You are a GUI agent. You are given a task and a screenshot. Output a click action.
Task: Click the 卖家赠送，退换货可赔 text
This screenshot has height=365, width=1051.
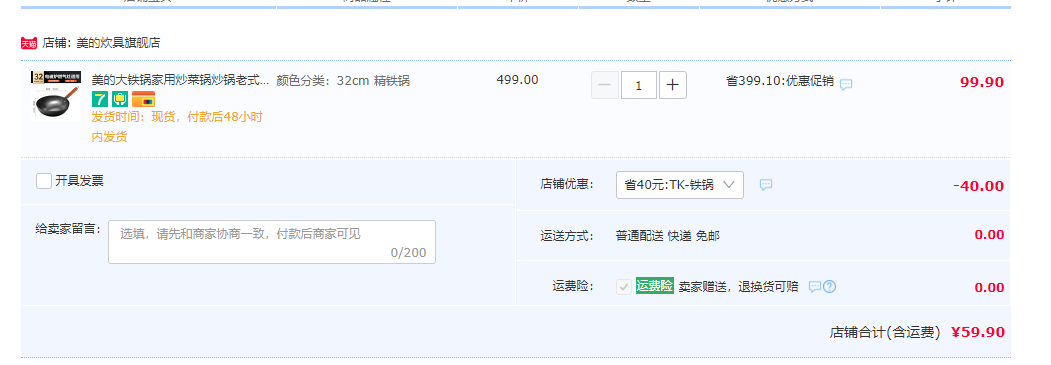click(739, 287)
